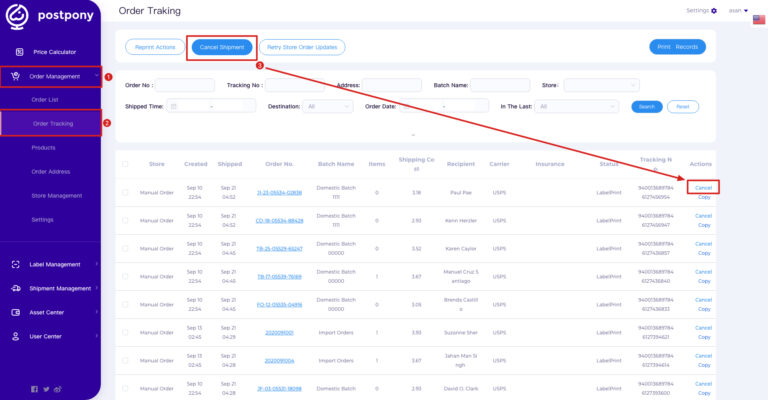Click the blue Search button
This screenshot has width=768, height=400.
click(x=646, y=106)
